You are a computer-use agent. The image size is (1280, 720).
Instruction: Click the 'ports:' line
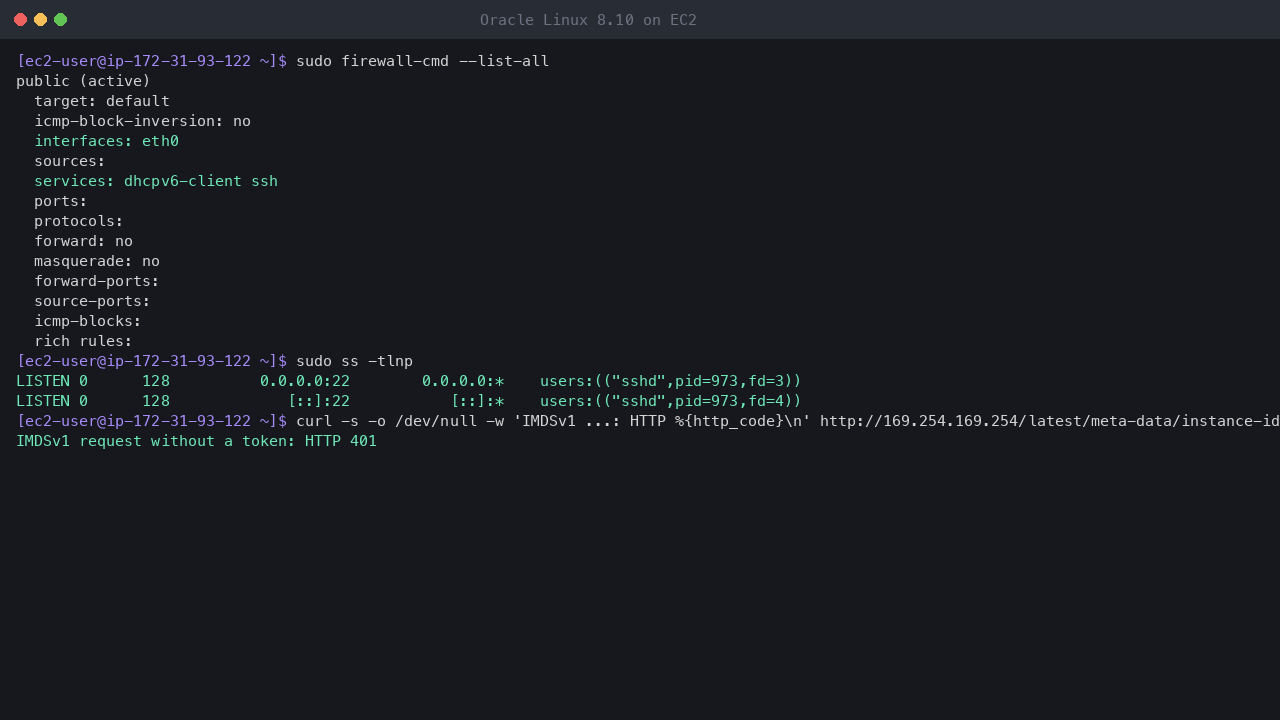(x=61, y=201)
